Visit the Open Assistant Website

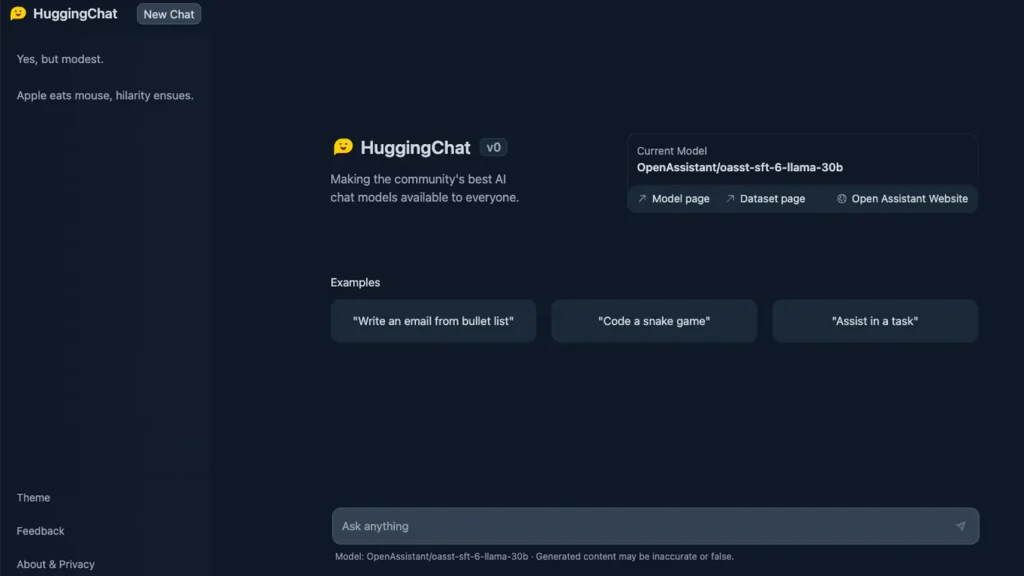[x=908, y=199]
